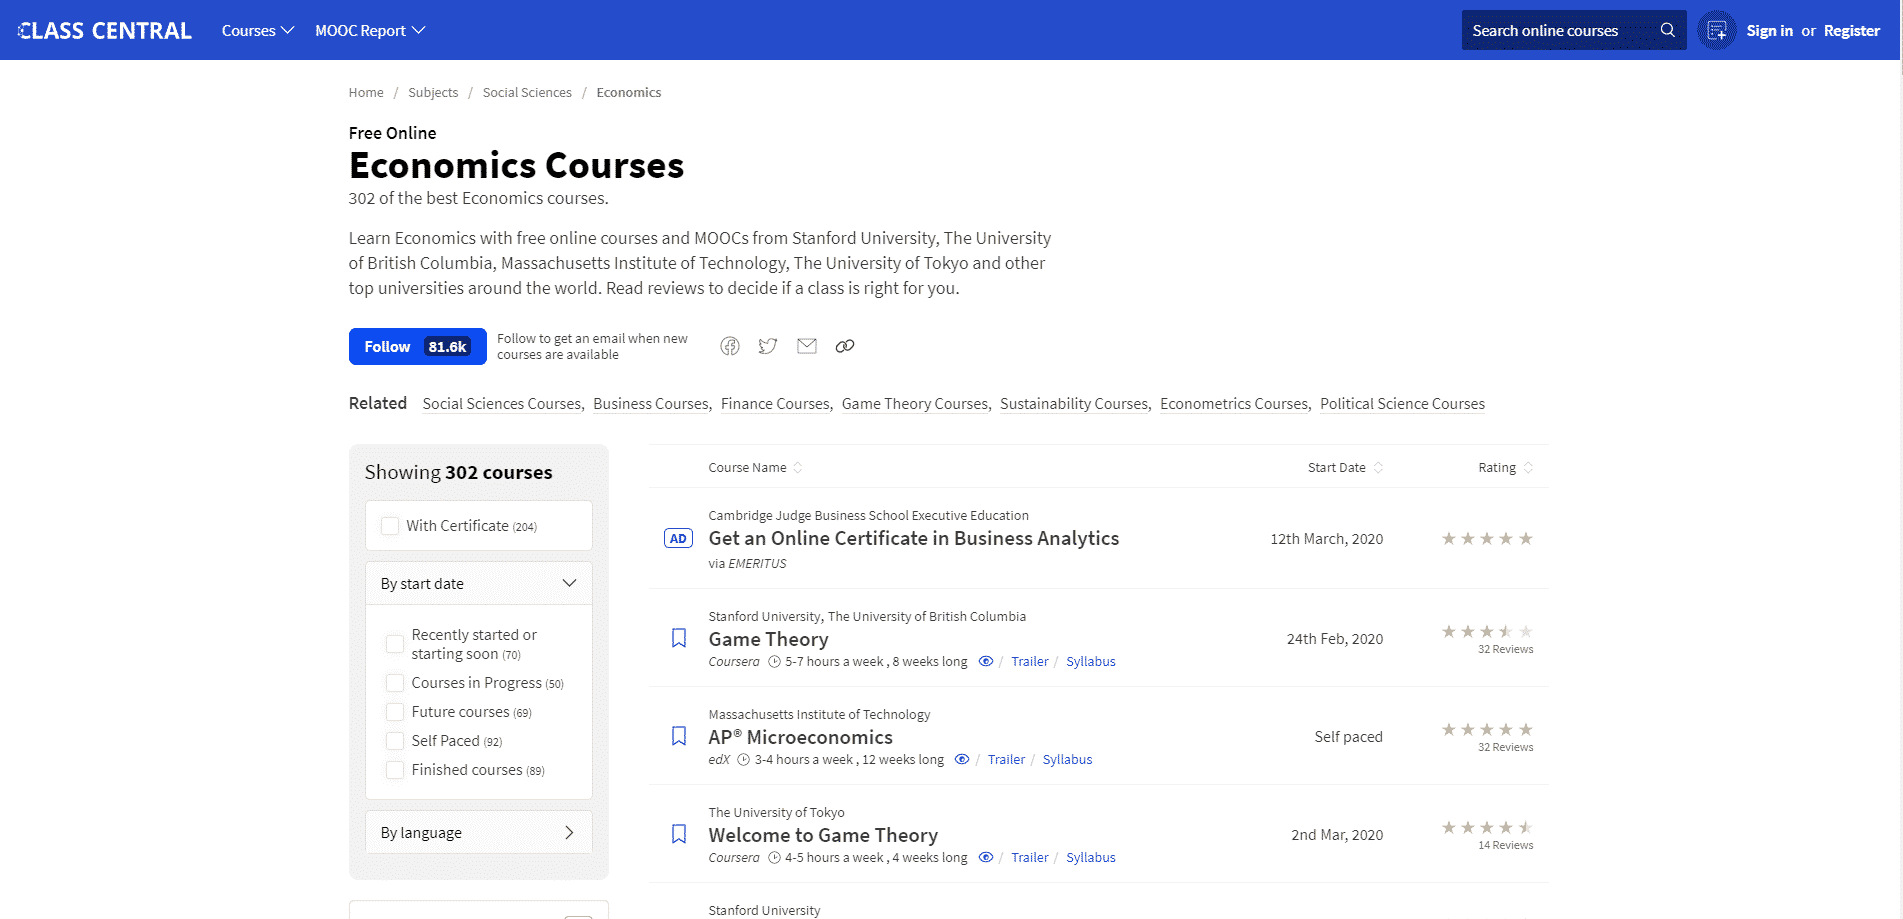The image size is (1903, 919).
Task: View Syllabus for AP Microeconomics
Action: point(1067,759)
